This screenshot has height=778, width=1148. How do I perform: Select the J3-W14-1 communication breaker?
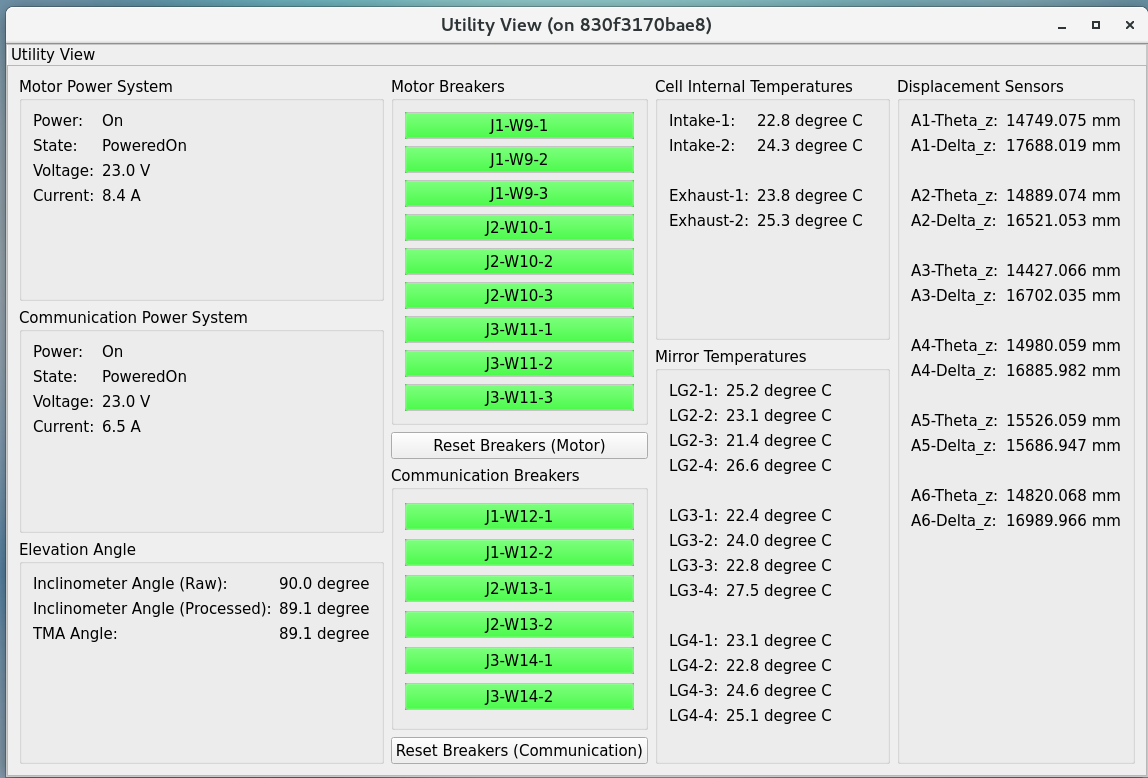(519, 661)
